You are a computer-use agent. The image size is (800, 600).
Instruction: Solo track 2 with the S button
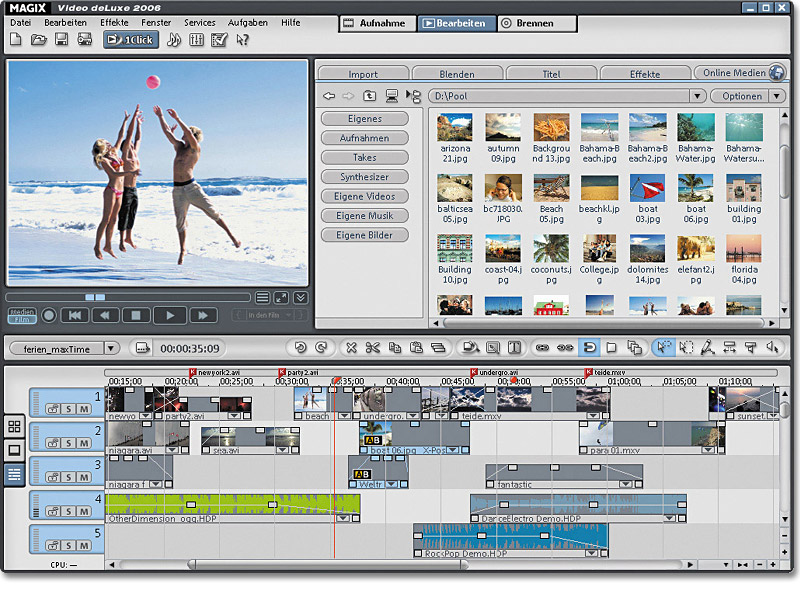pos(69,443)
